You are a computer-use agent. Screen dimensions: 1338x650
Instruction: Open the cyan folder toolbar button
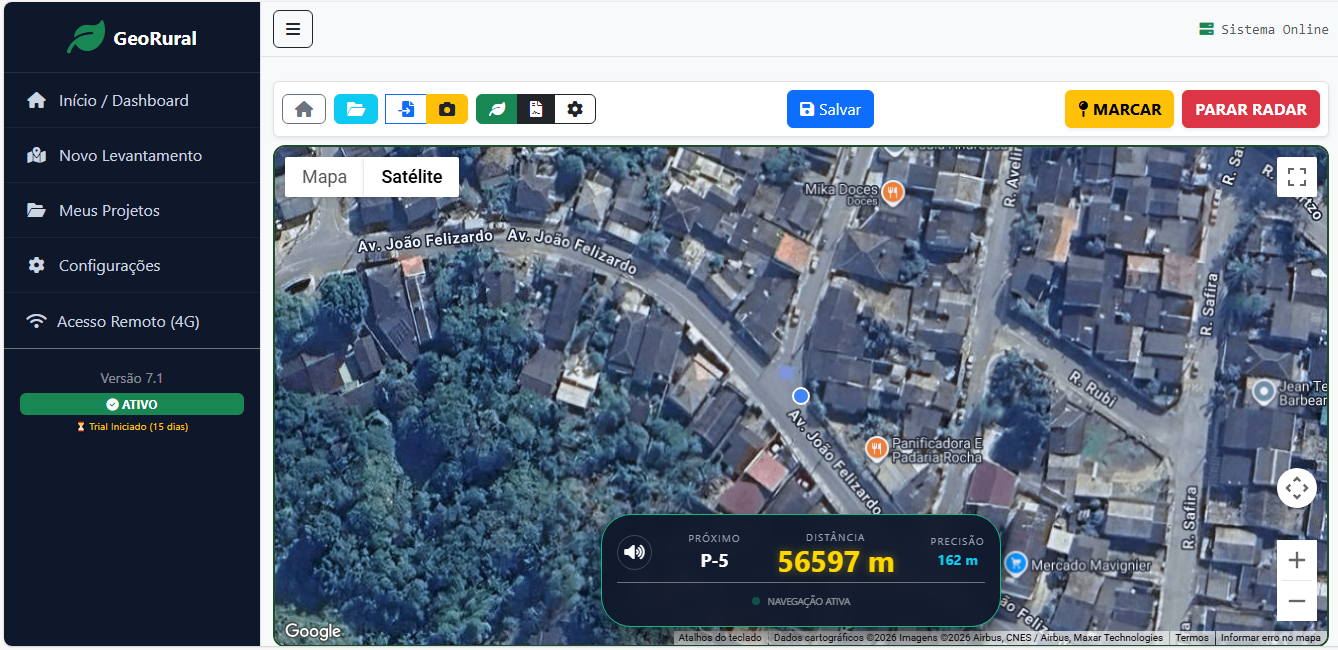(356, 109)
